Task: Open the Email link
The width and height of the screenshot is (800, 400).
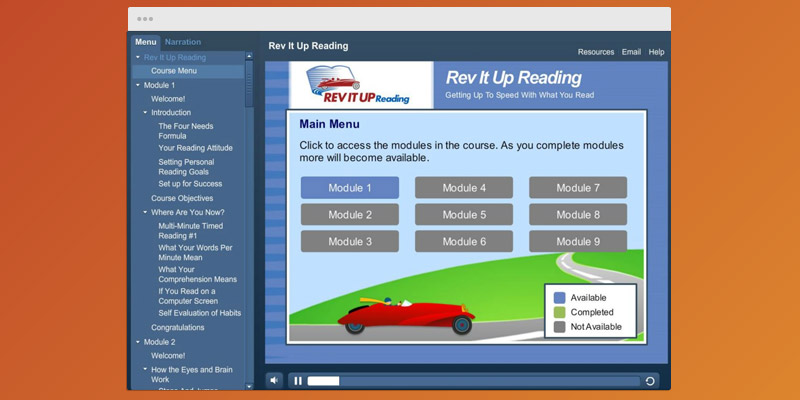Action: 631,52
